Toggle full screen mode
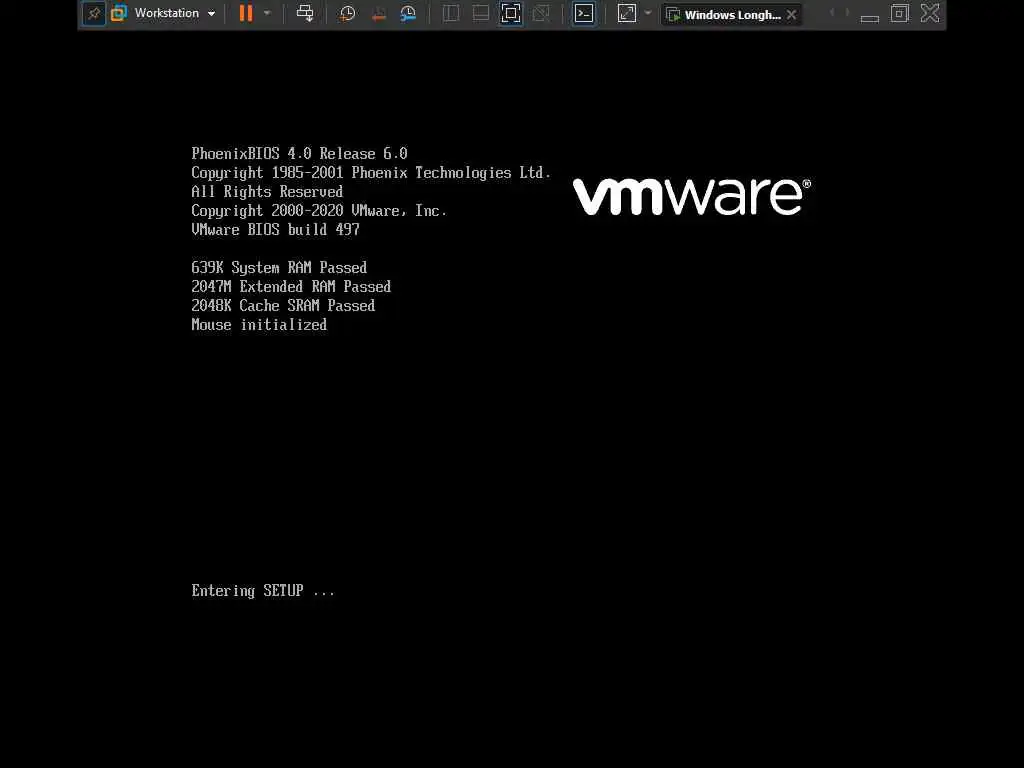The image size is (1024, 768). [511, 13]
